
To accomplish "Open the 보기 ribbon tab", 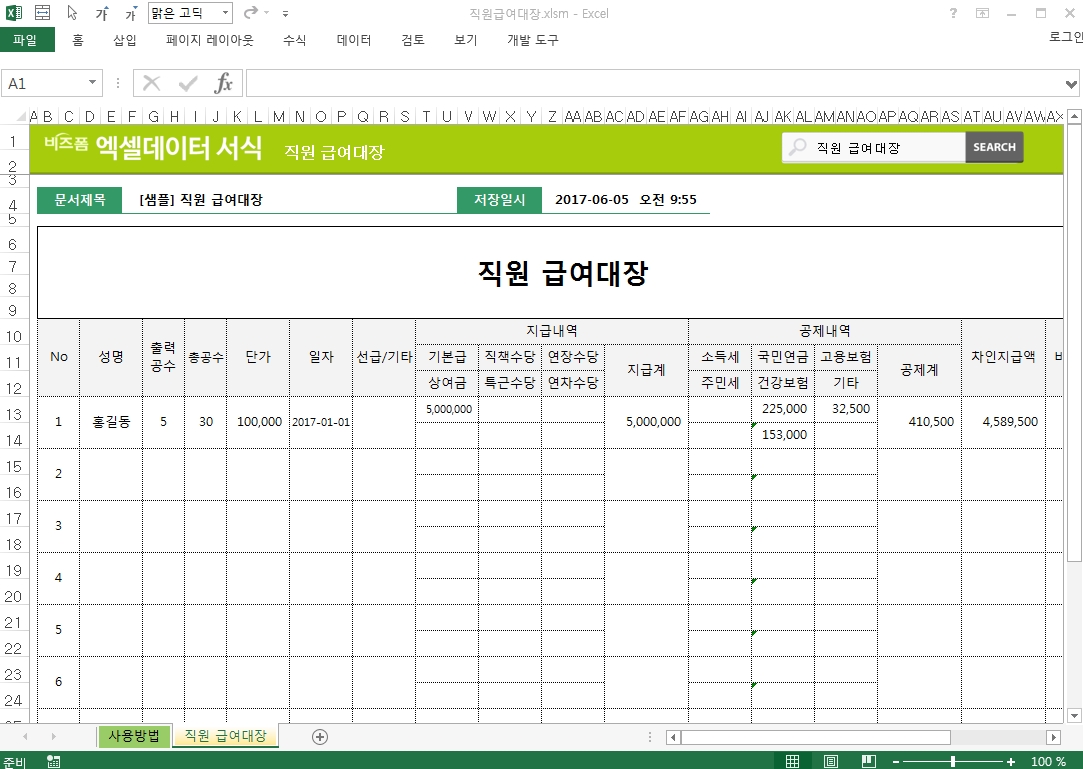I will pyautogui.click(x=466, y=40).
